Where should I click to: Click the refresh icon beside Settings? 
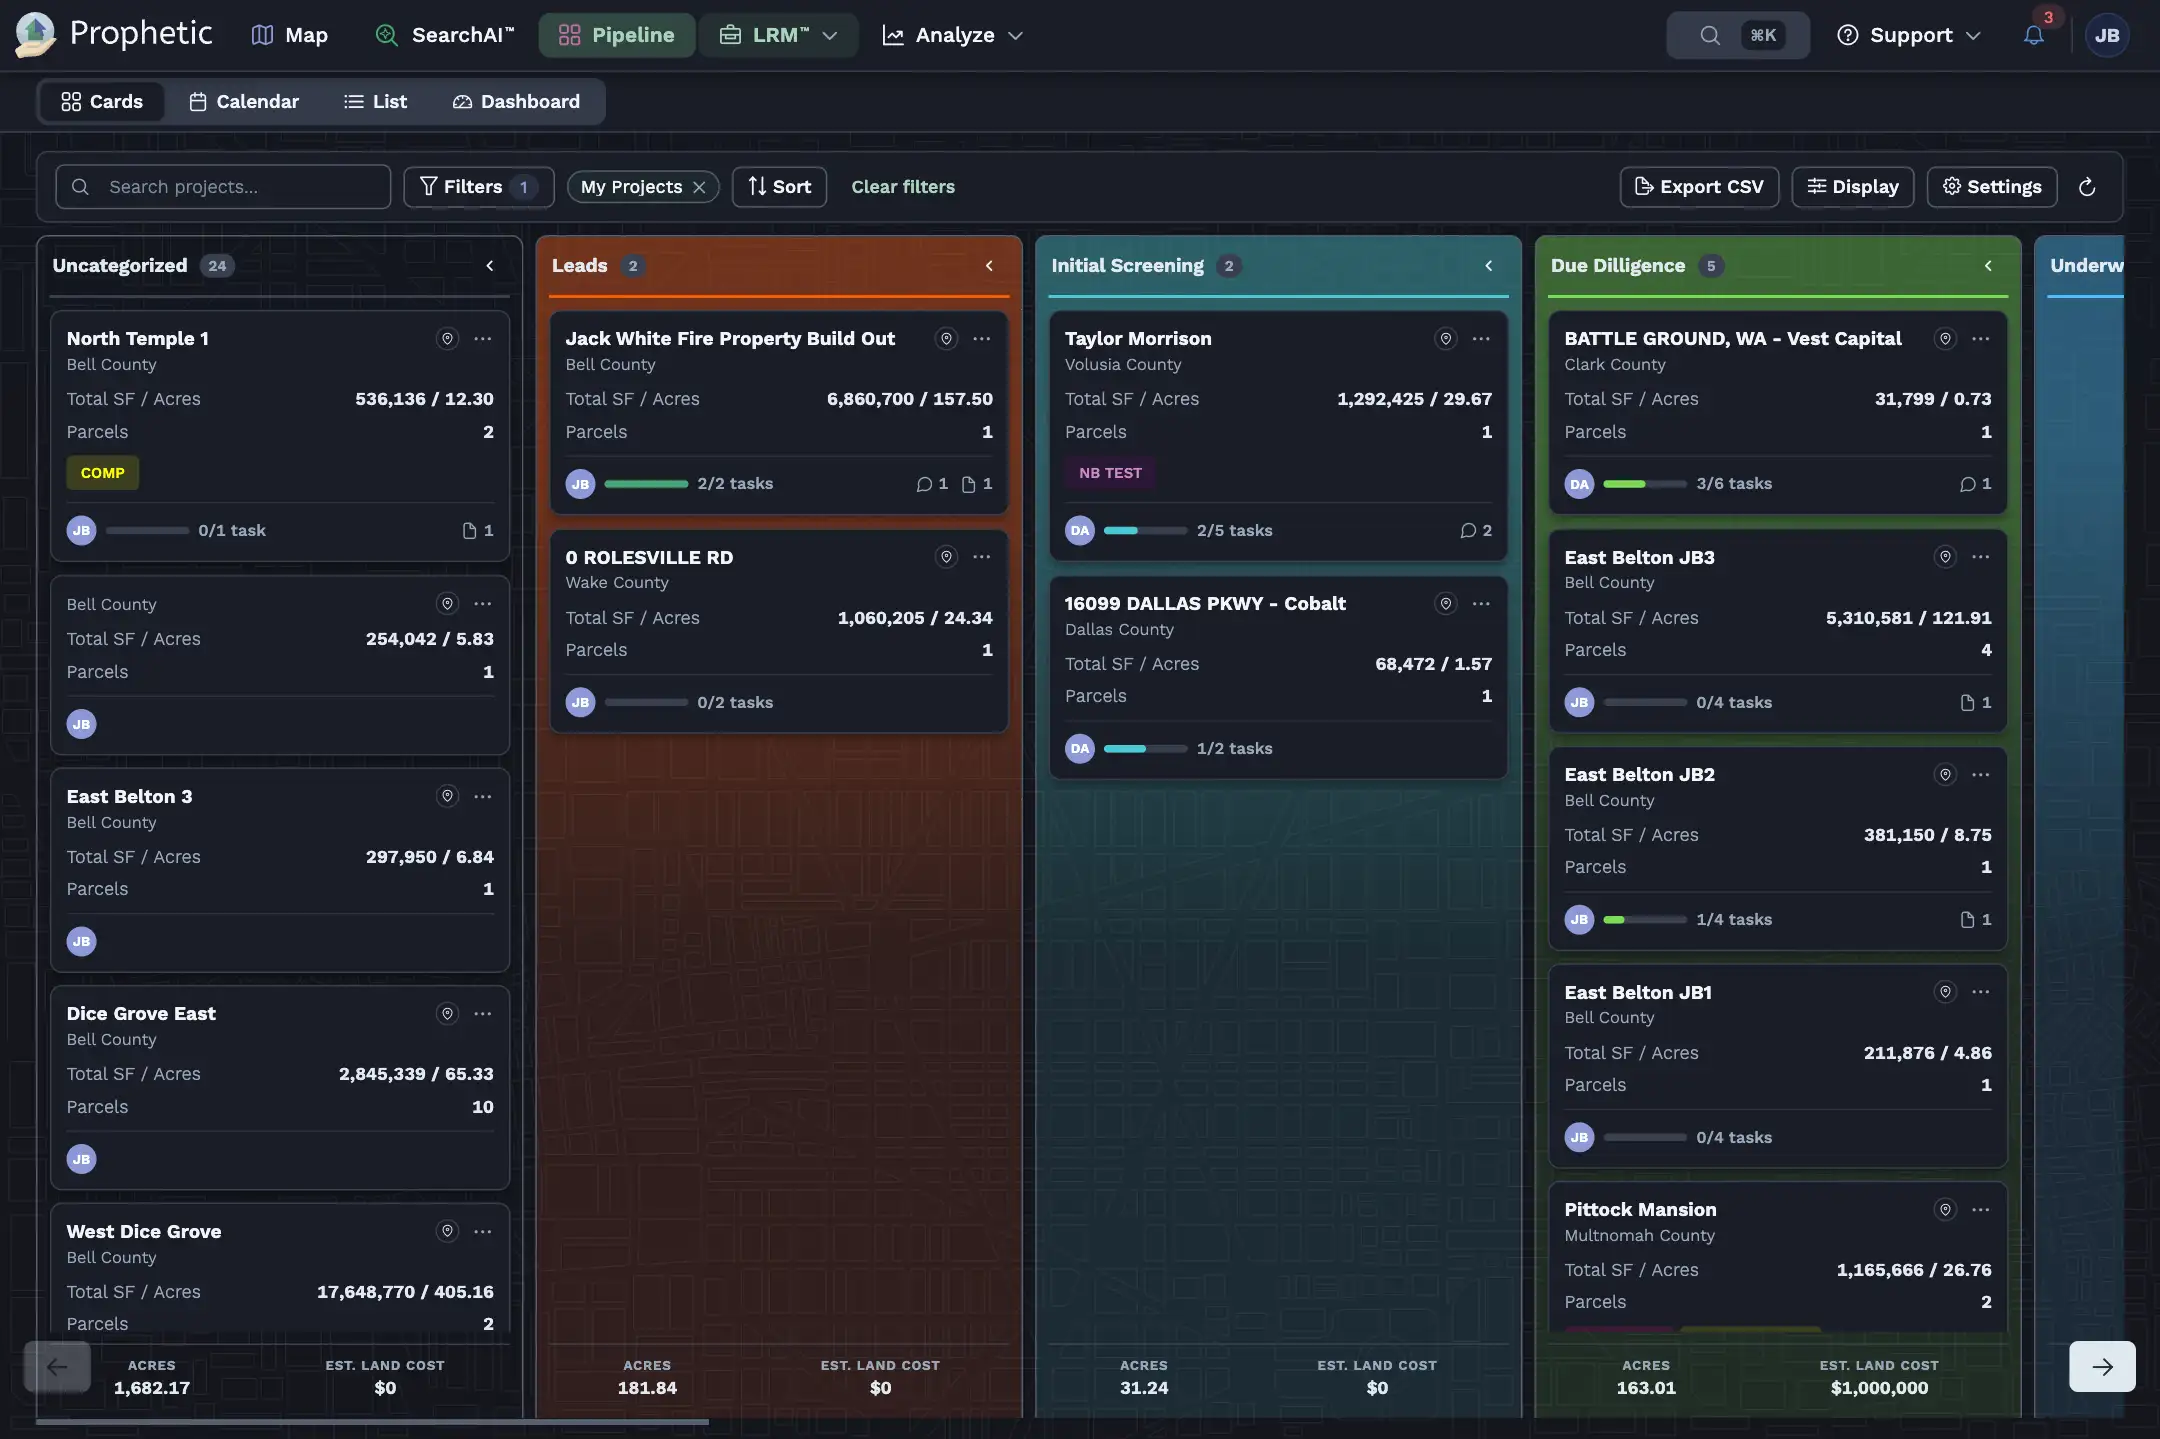pos(2087,187)
